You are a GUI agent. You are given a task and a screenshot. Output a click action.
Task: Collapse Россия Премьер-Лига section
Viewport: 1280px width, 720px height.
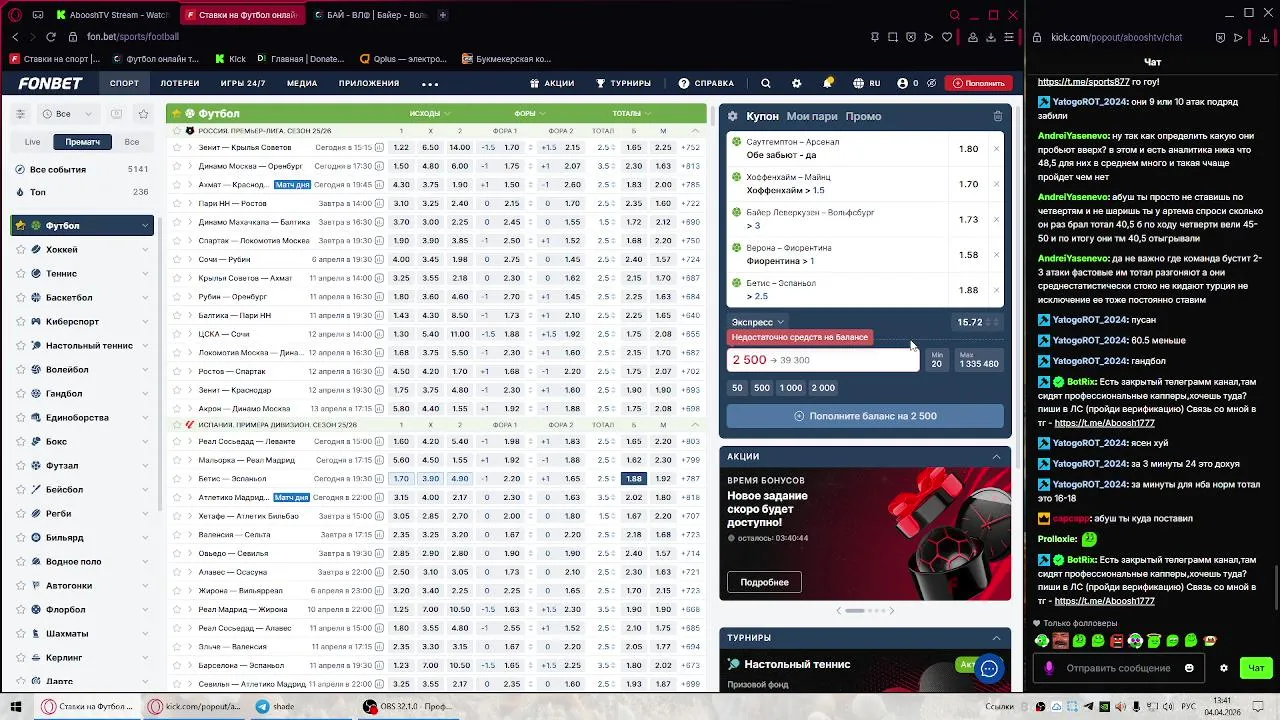(x=696, y=131)
